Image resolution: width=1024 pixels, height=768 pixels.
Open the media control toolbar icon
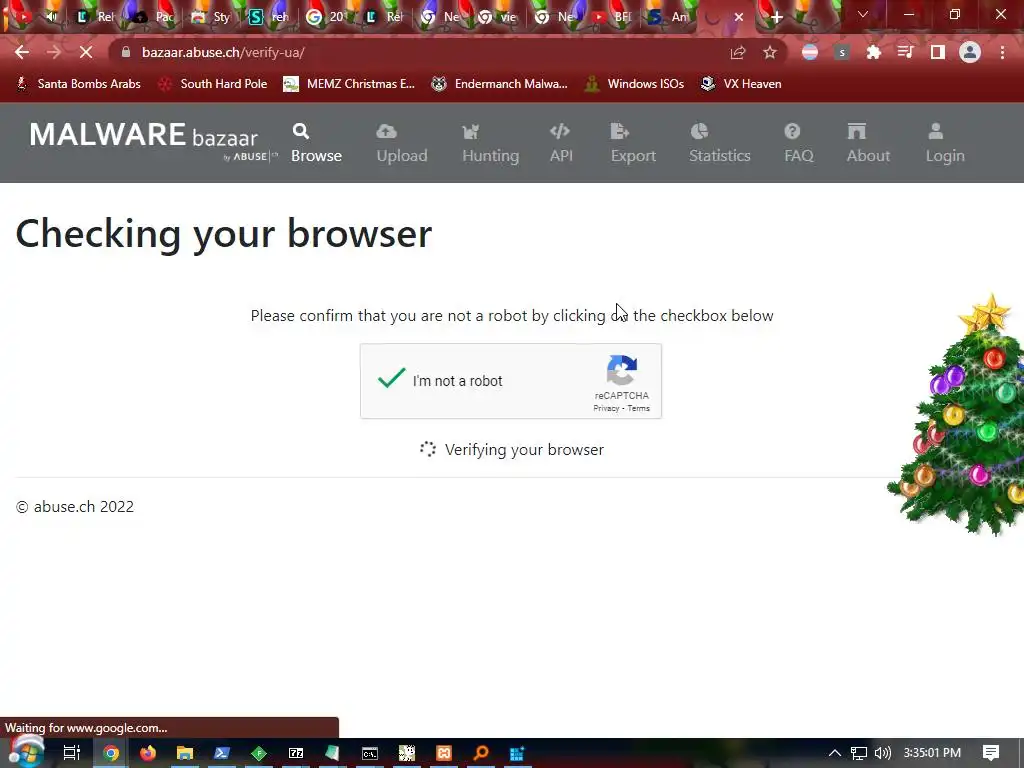pos(905,52)
